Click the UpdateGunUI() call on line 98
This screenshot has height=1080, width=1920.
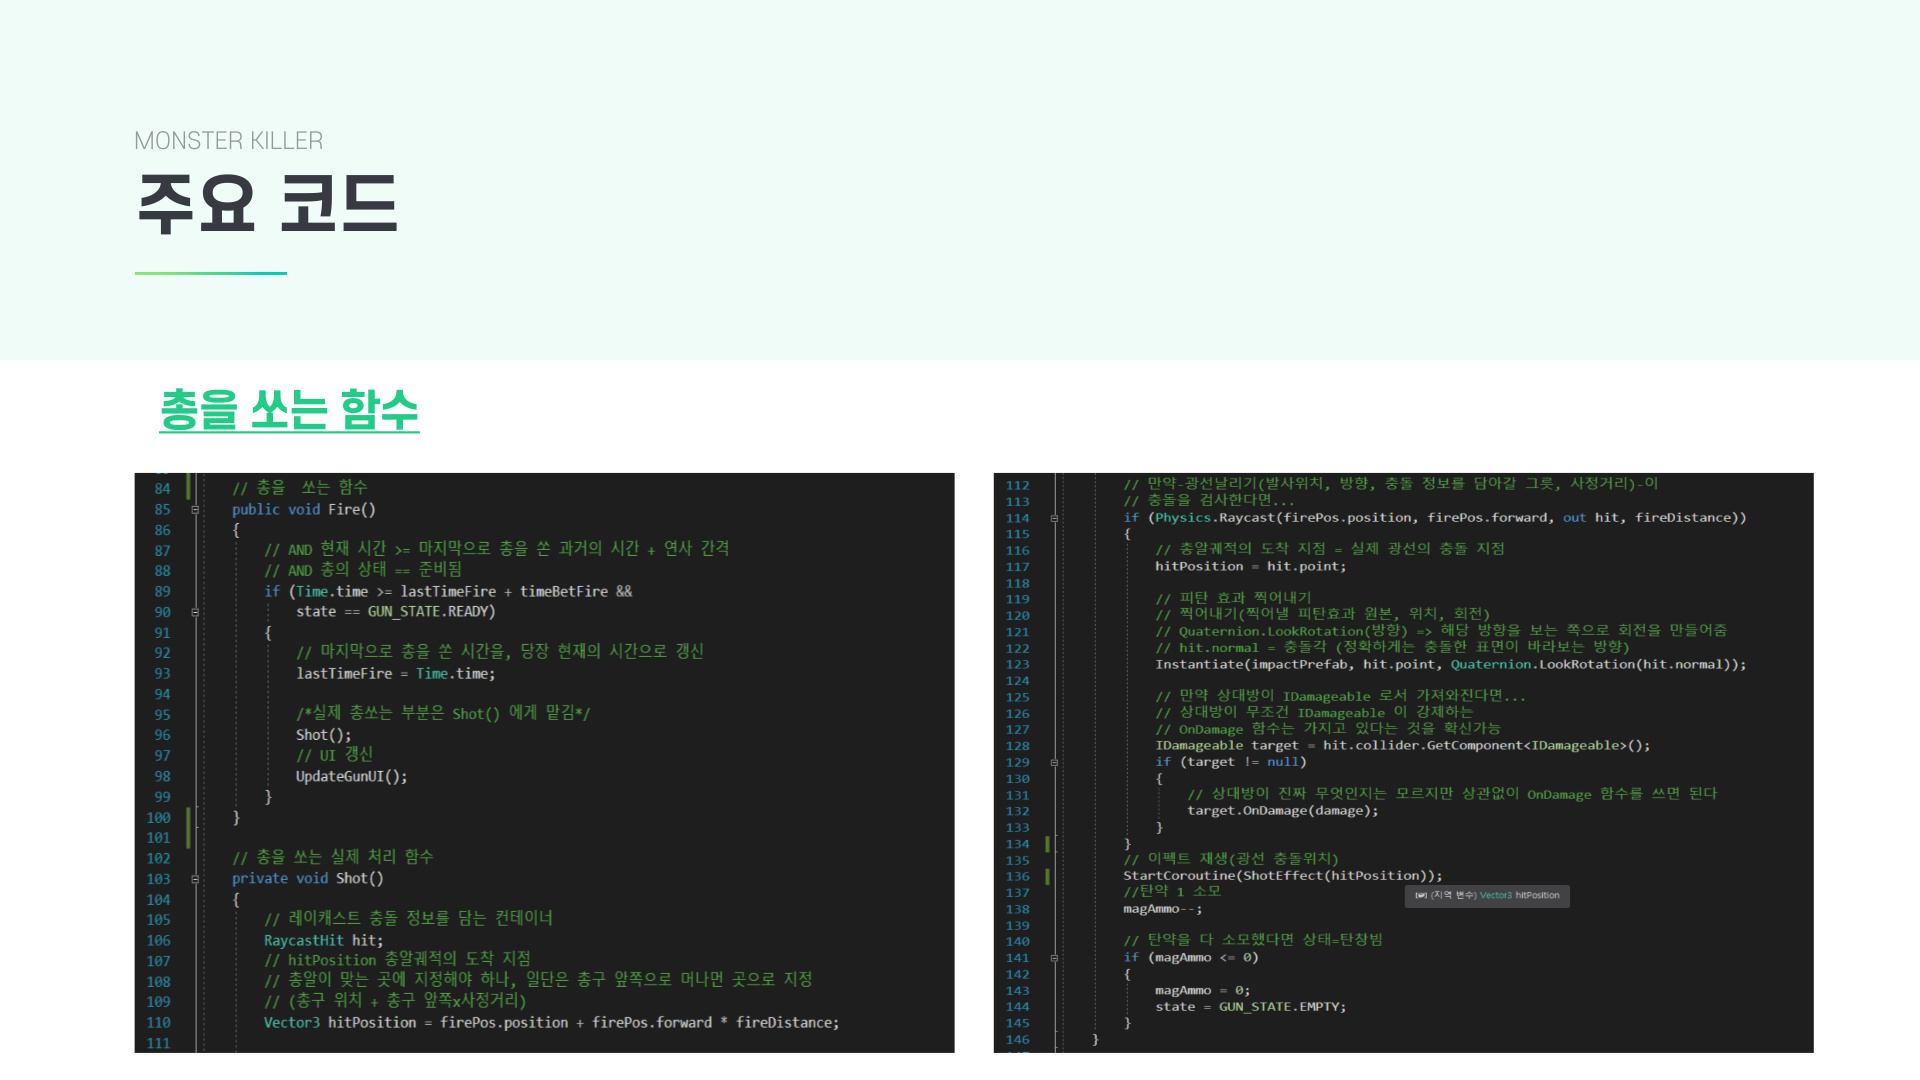pyautogui.click(x=351, y=777)
